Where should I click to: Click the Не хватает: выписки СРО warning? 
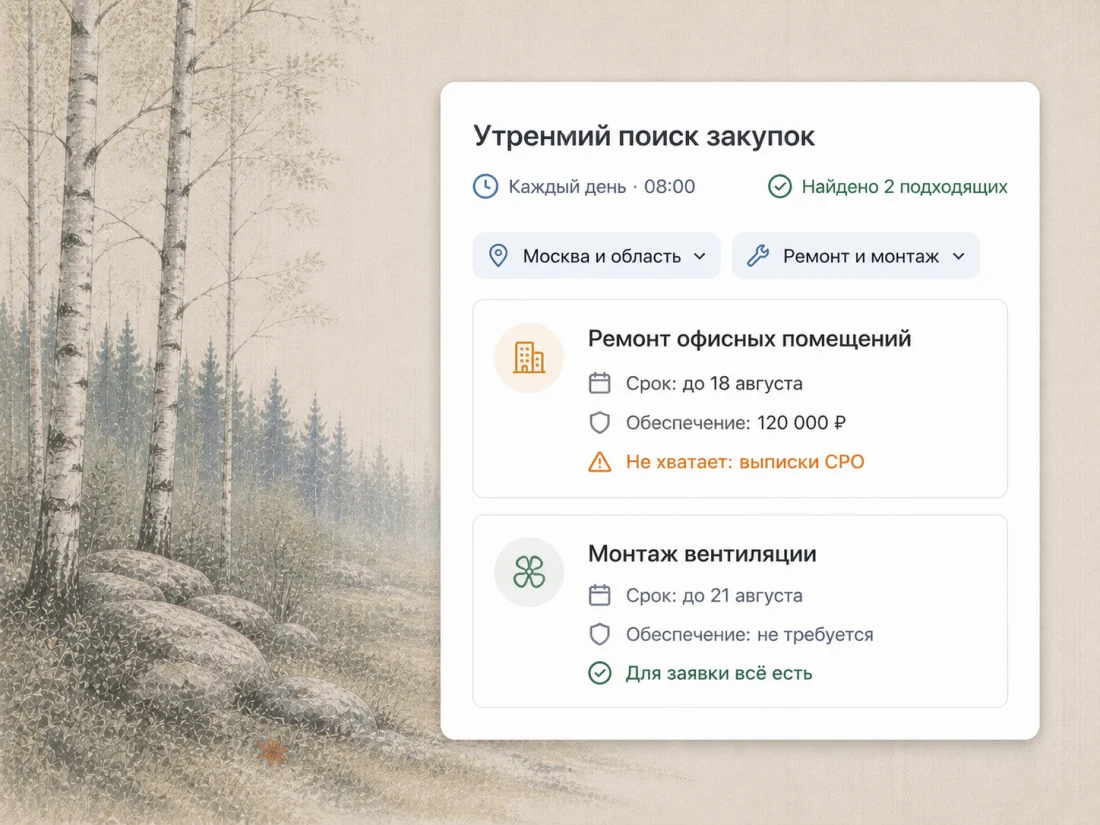point(745,462)
